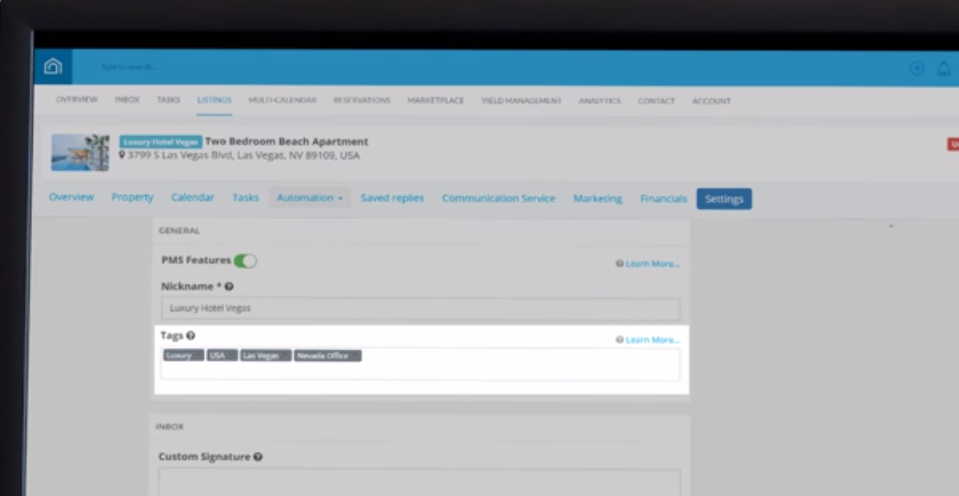959x496 pixels.
Task: Click the Nickname input field
Action: 420,309
